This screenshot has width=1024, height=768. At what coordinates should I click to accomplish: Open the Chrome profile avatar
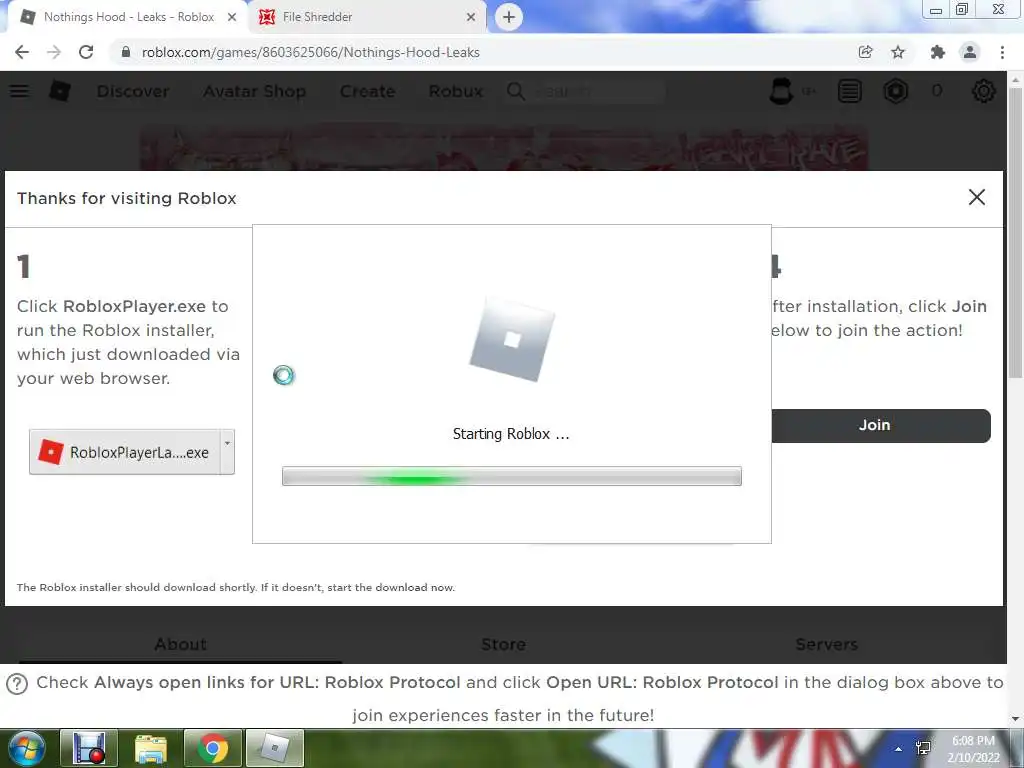(x=970, y=52)
